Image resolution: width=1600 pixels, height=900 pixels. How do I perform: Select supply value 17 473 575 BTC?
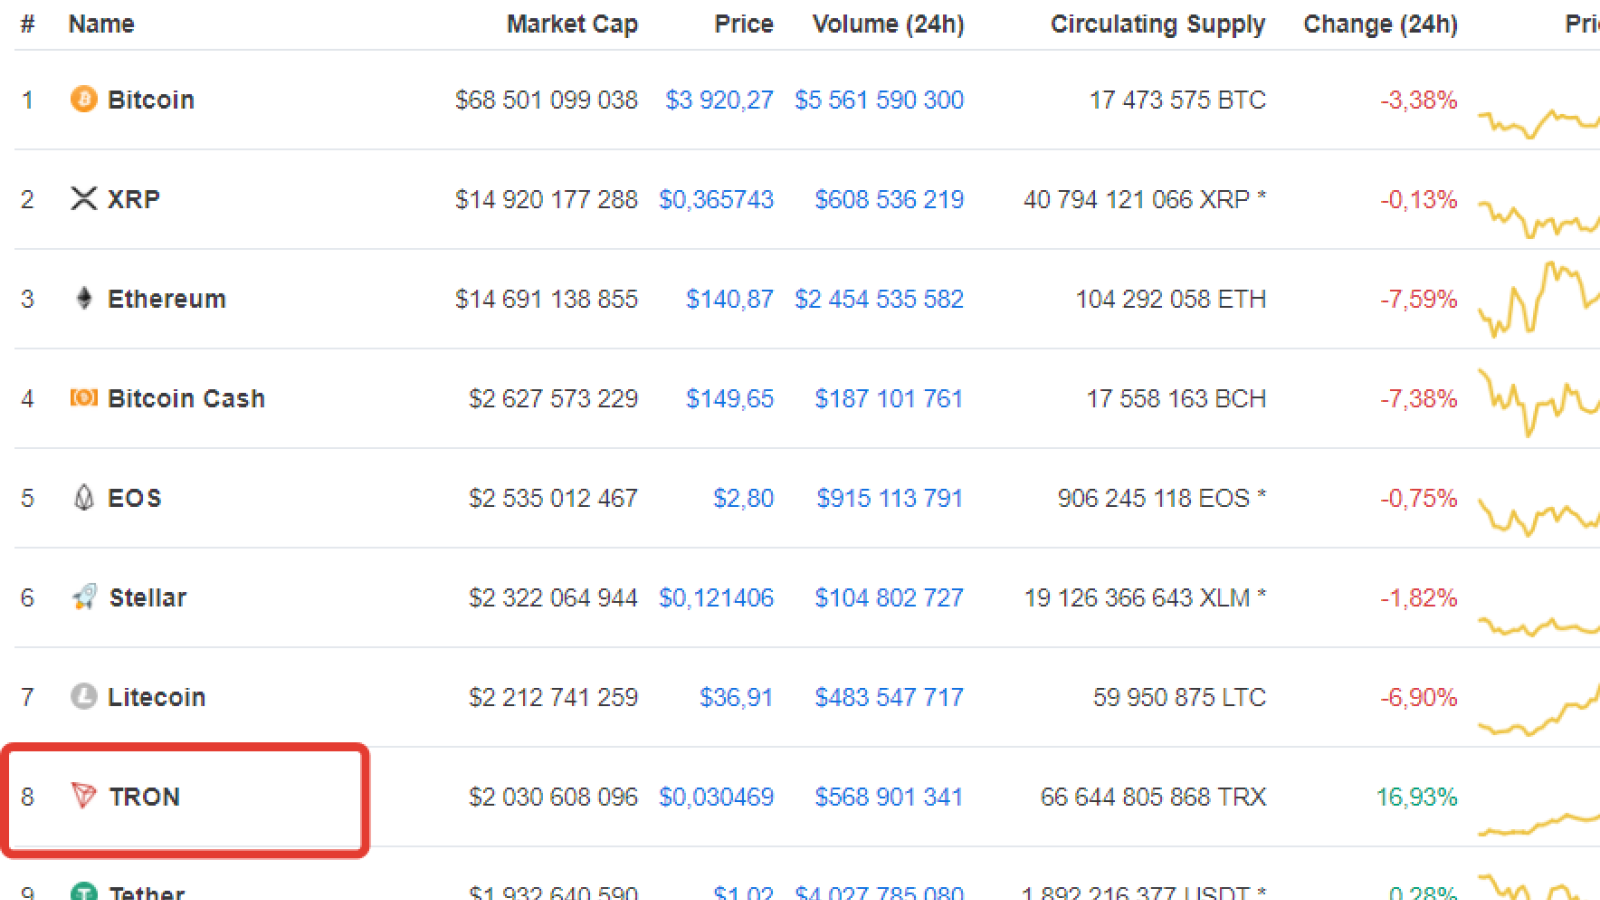[x=1178, y=100]
